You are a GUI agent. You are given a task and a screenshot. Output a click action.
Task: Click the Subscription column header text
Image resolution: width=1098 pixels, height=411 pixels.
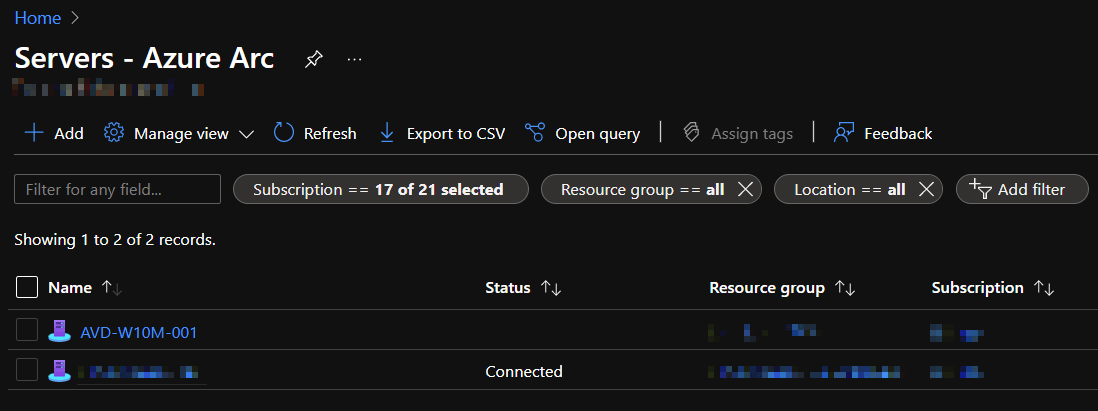(978, 288)
